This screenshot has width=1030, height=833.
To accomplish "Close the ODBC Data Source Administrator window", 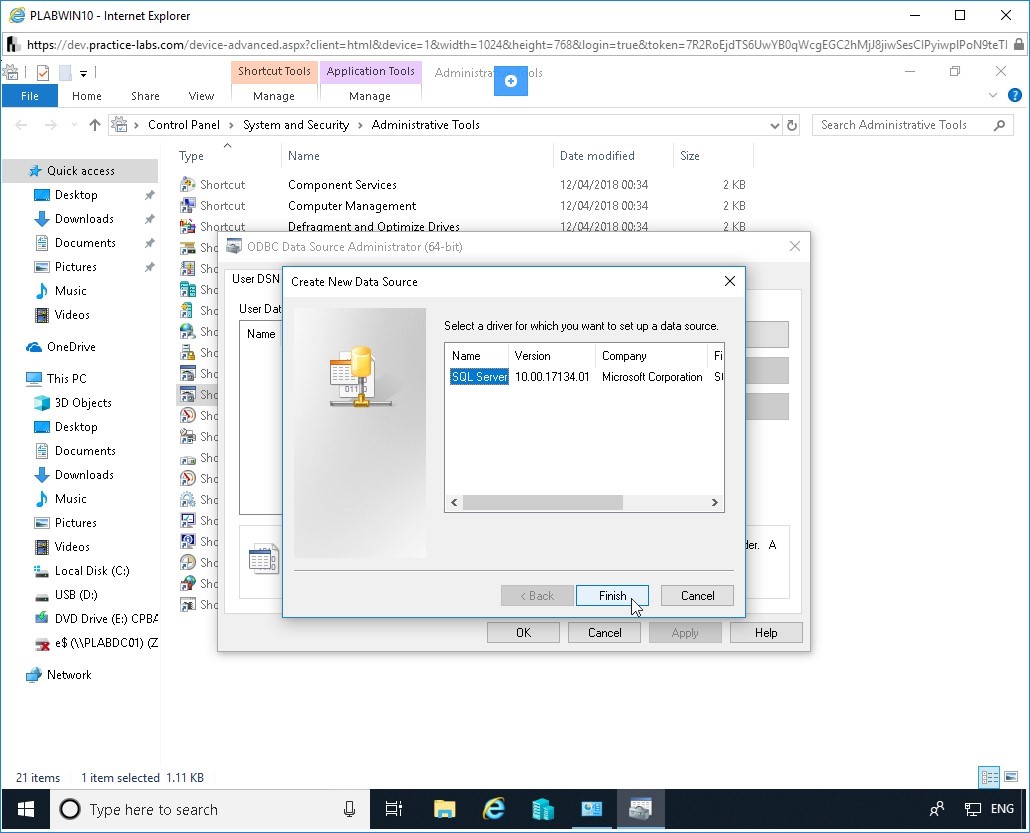I will tap(795, 246).
